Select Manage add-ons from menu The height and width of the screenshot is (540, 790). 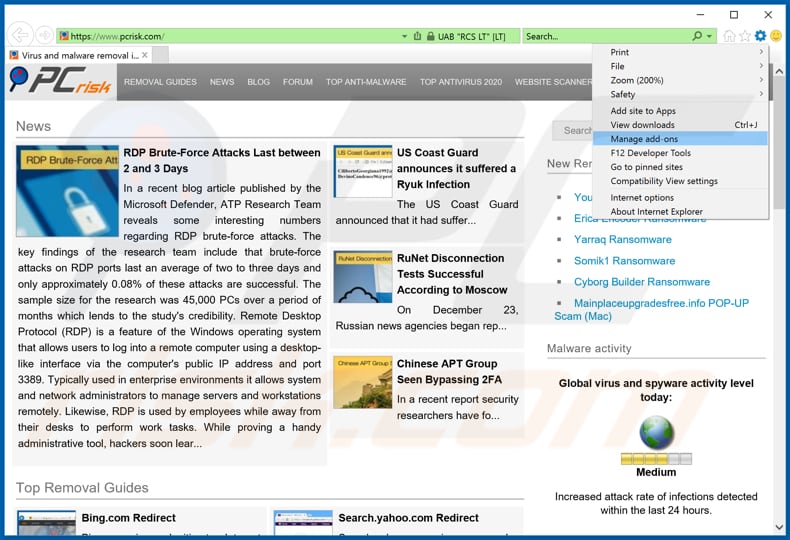[x=680, y=139]
